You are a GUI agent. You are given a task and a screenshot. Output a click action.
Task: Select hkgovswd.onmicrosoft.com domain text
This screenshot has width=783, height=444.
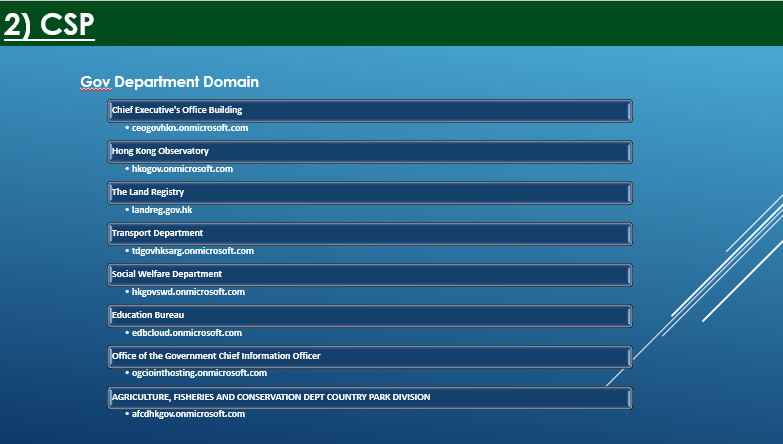tap(188, 292)
